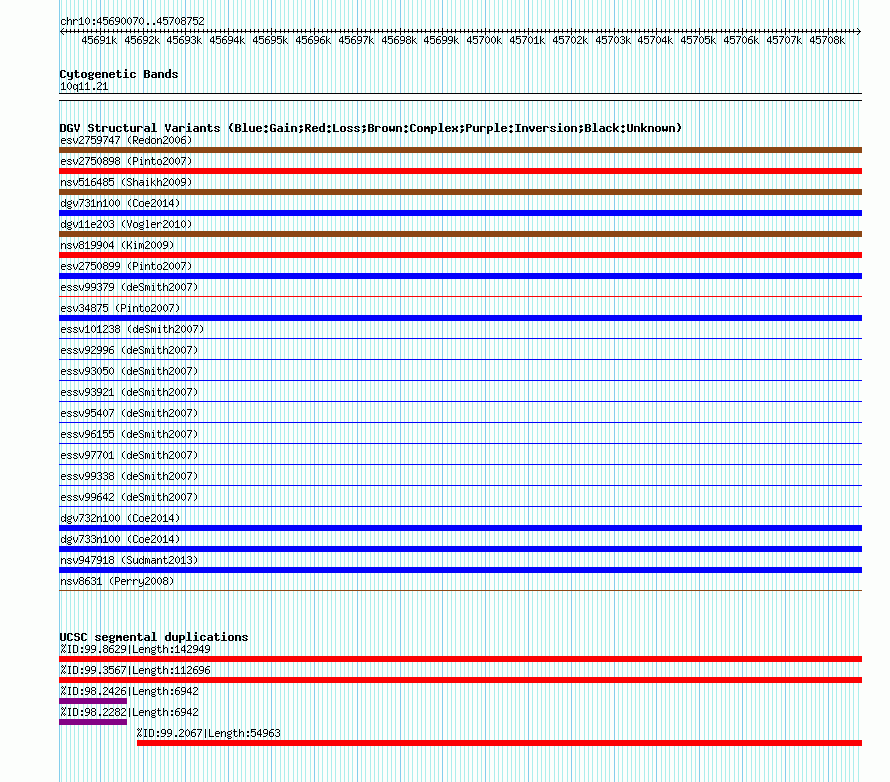
Task: Select the red bar under %ID:99.8629 duplication
Action: (460, 659)
